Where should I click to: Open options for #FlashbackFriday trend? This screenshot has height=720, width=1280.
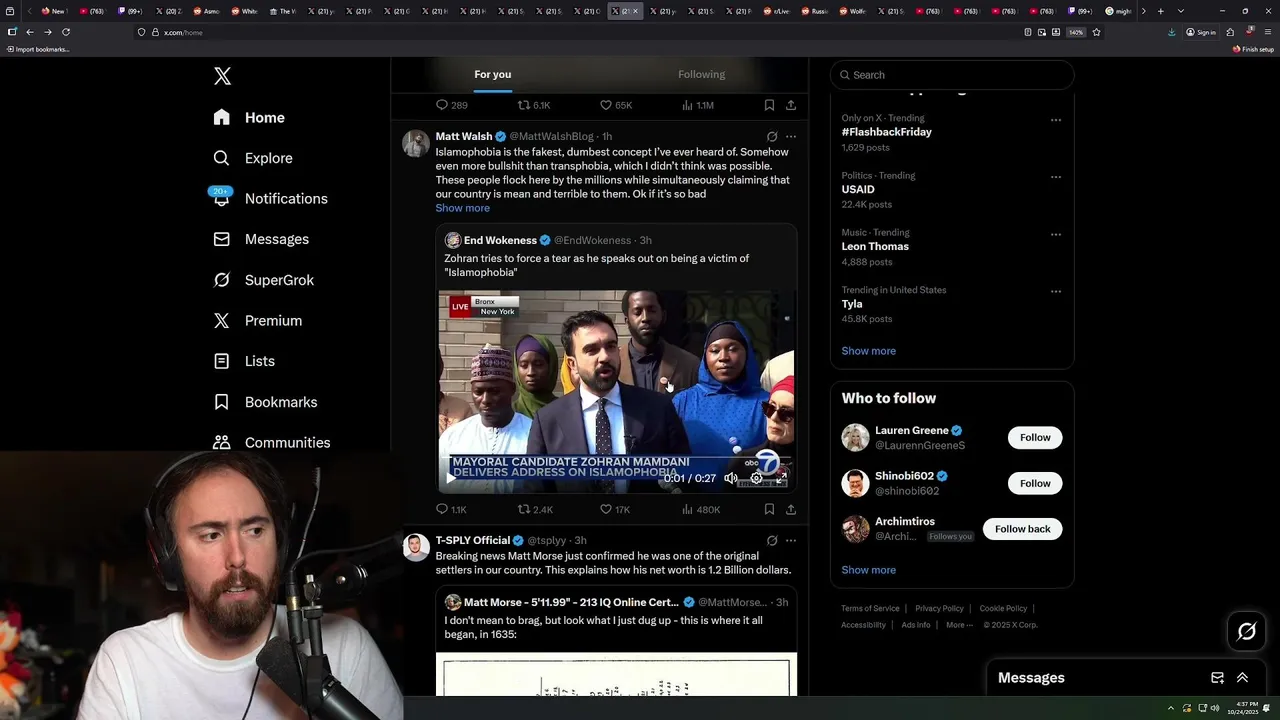(1056, 120)
